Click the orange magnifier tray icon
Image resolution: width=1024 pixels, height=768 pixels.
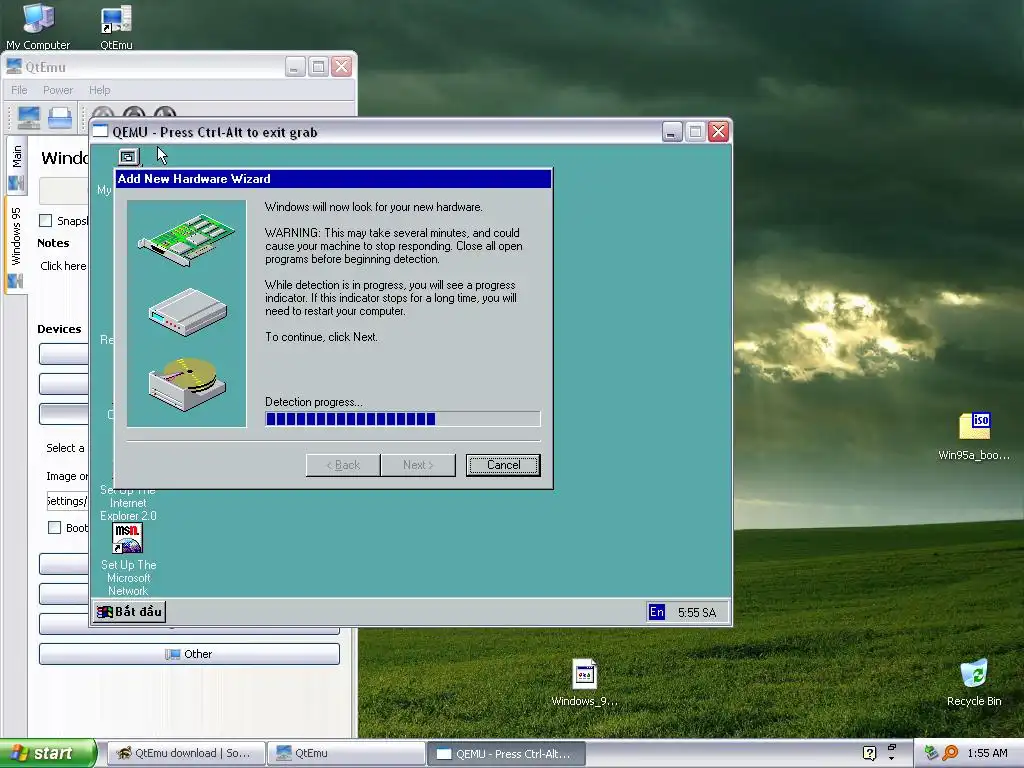point(950,754)
